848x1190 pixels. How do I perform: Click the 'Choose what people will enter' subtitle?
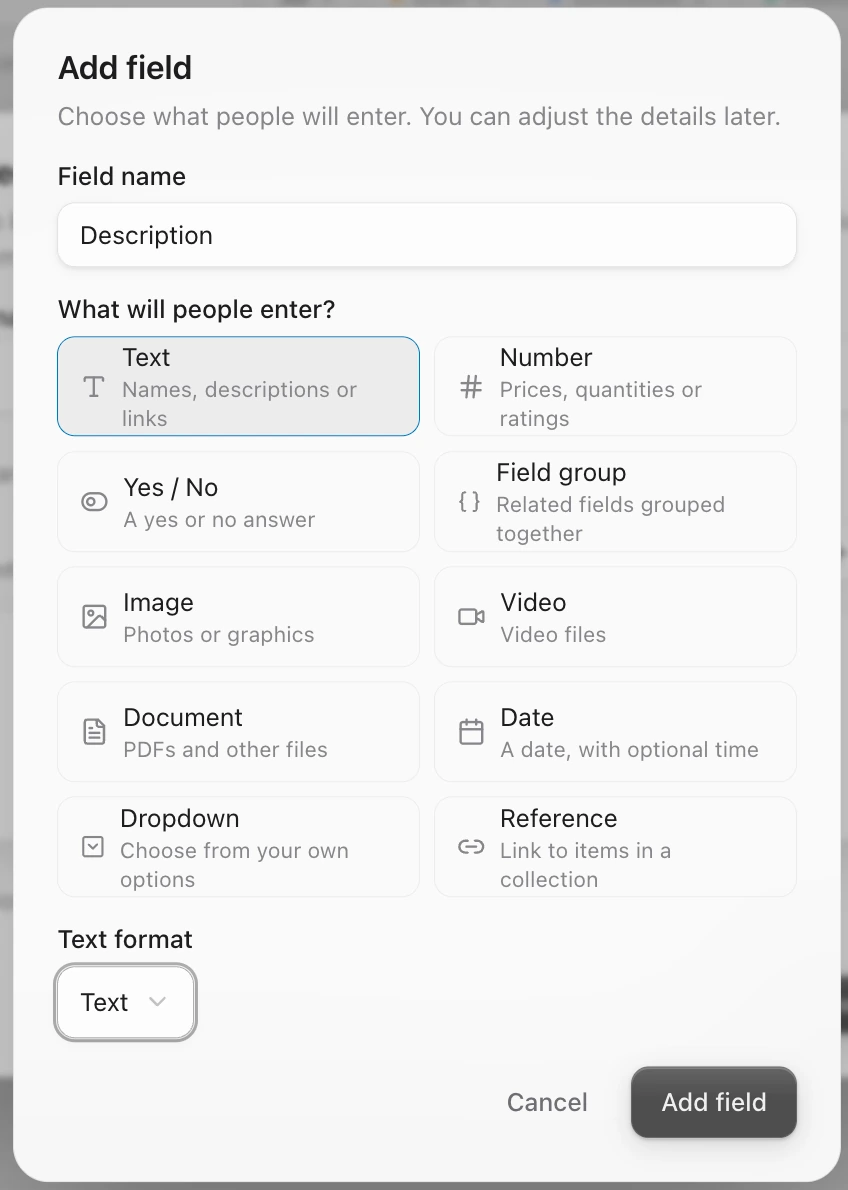(x=419, y=116)
